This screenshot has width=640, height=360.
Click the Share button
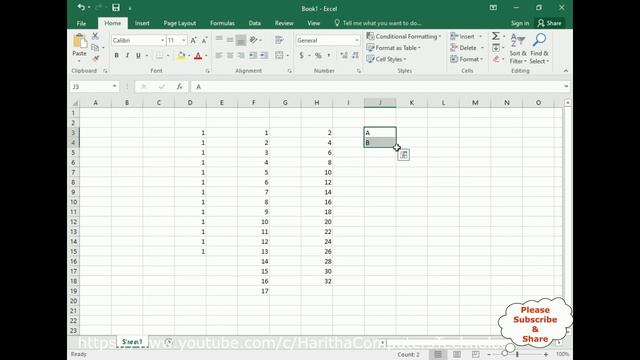pyautogui.click(x=549, y=23)
